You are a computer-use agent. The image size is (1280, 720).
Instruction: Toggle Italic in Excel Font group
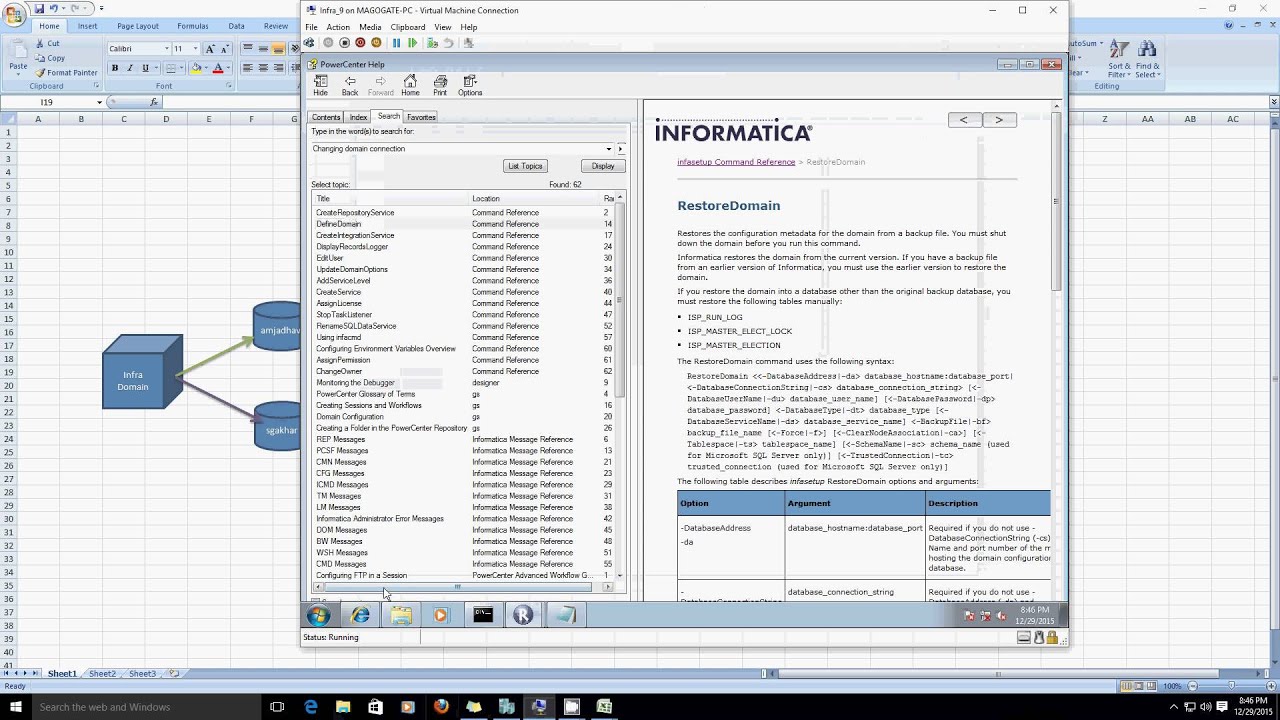130,68
